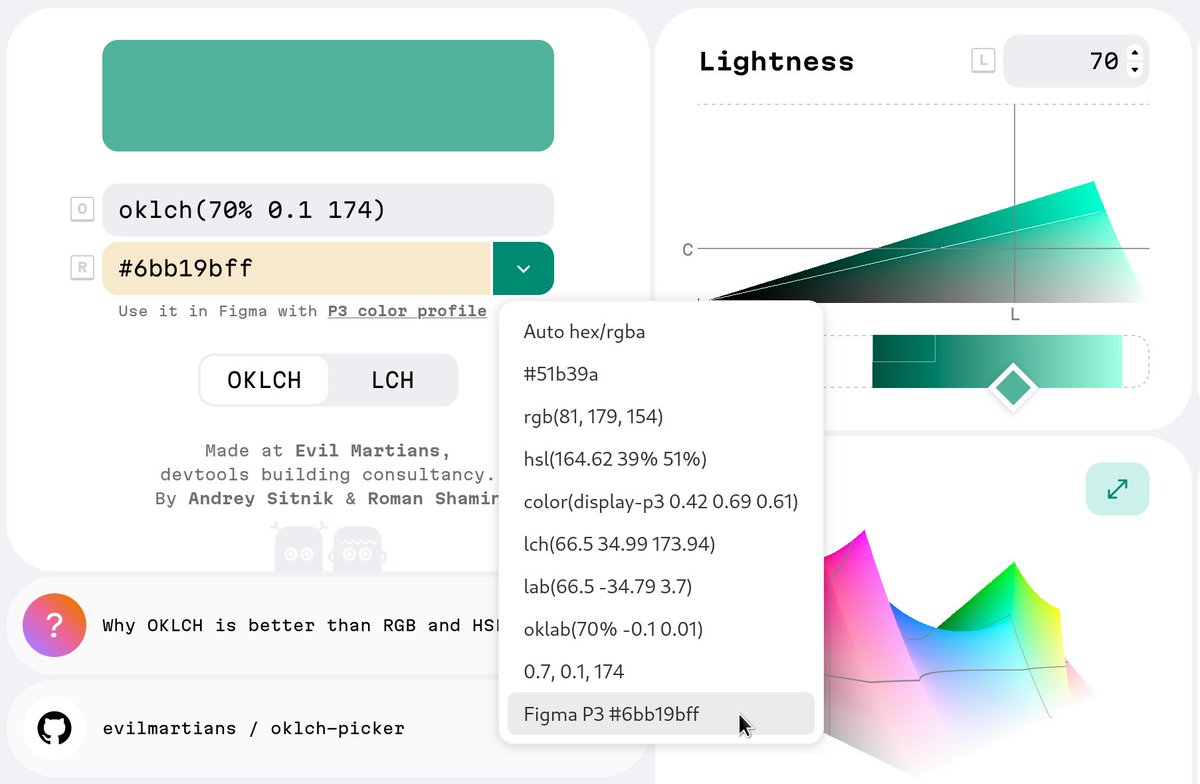
Task: Pick lab(66.5 -34.79 3.7) format
Action: pos(661,586)
